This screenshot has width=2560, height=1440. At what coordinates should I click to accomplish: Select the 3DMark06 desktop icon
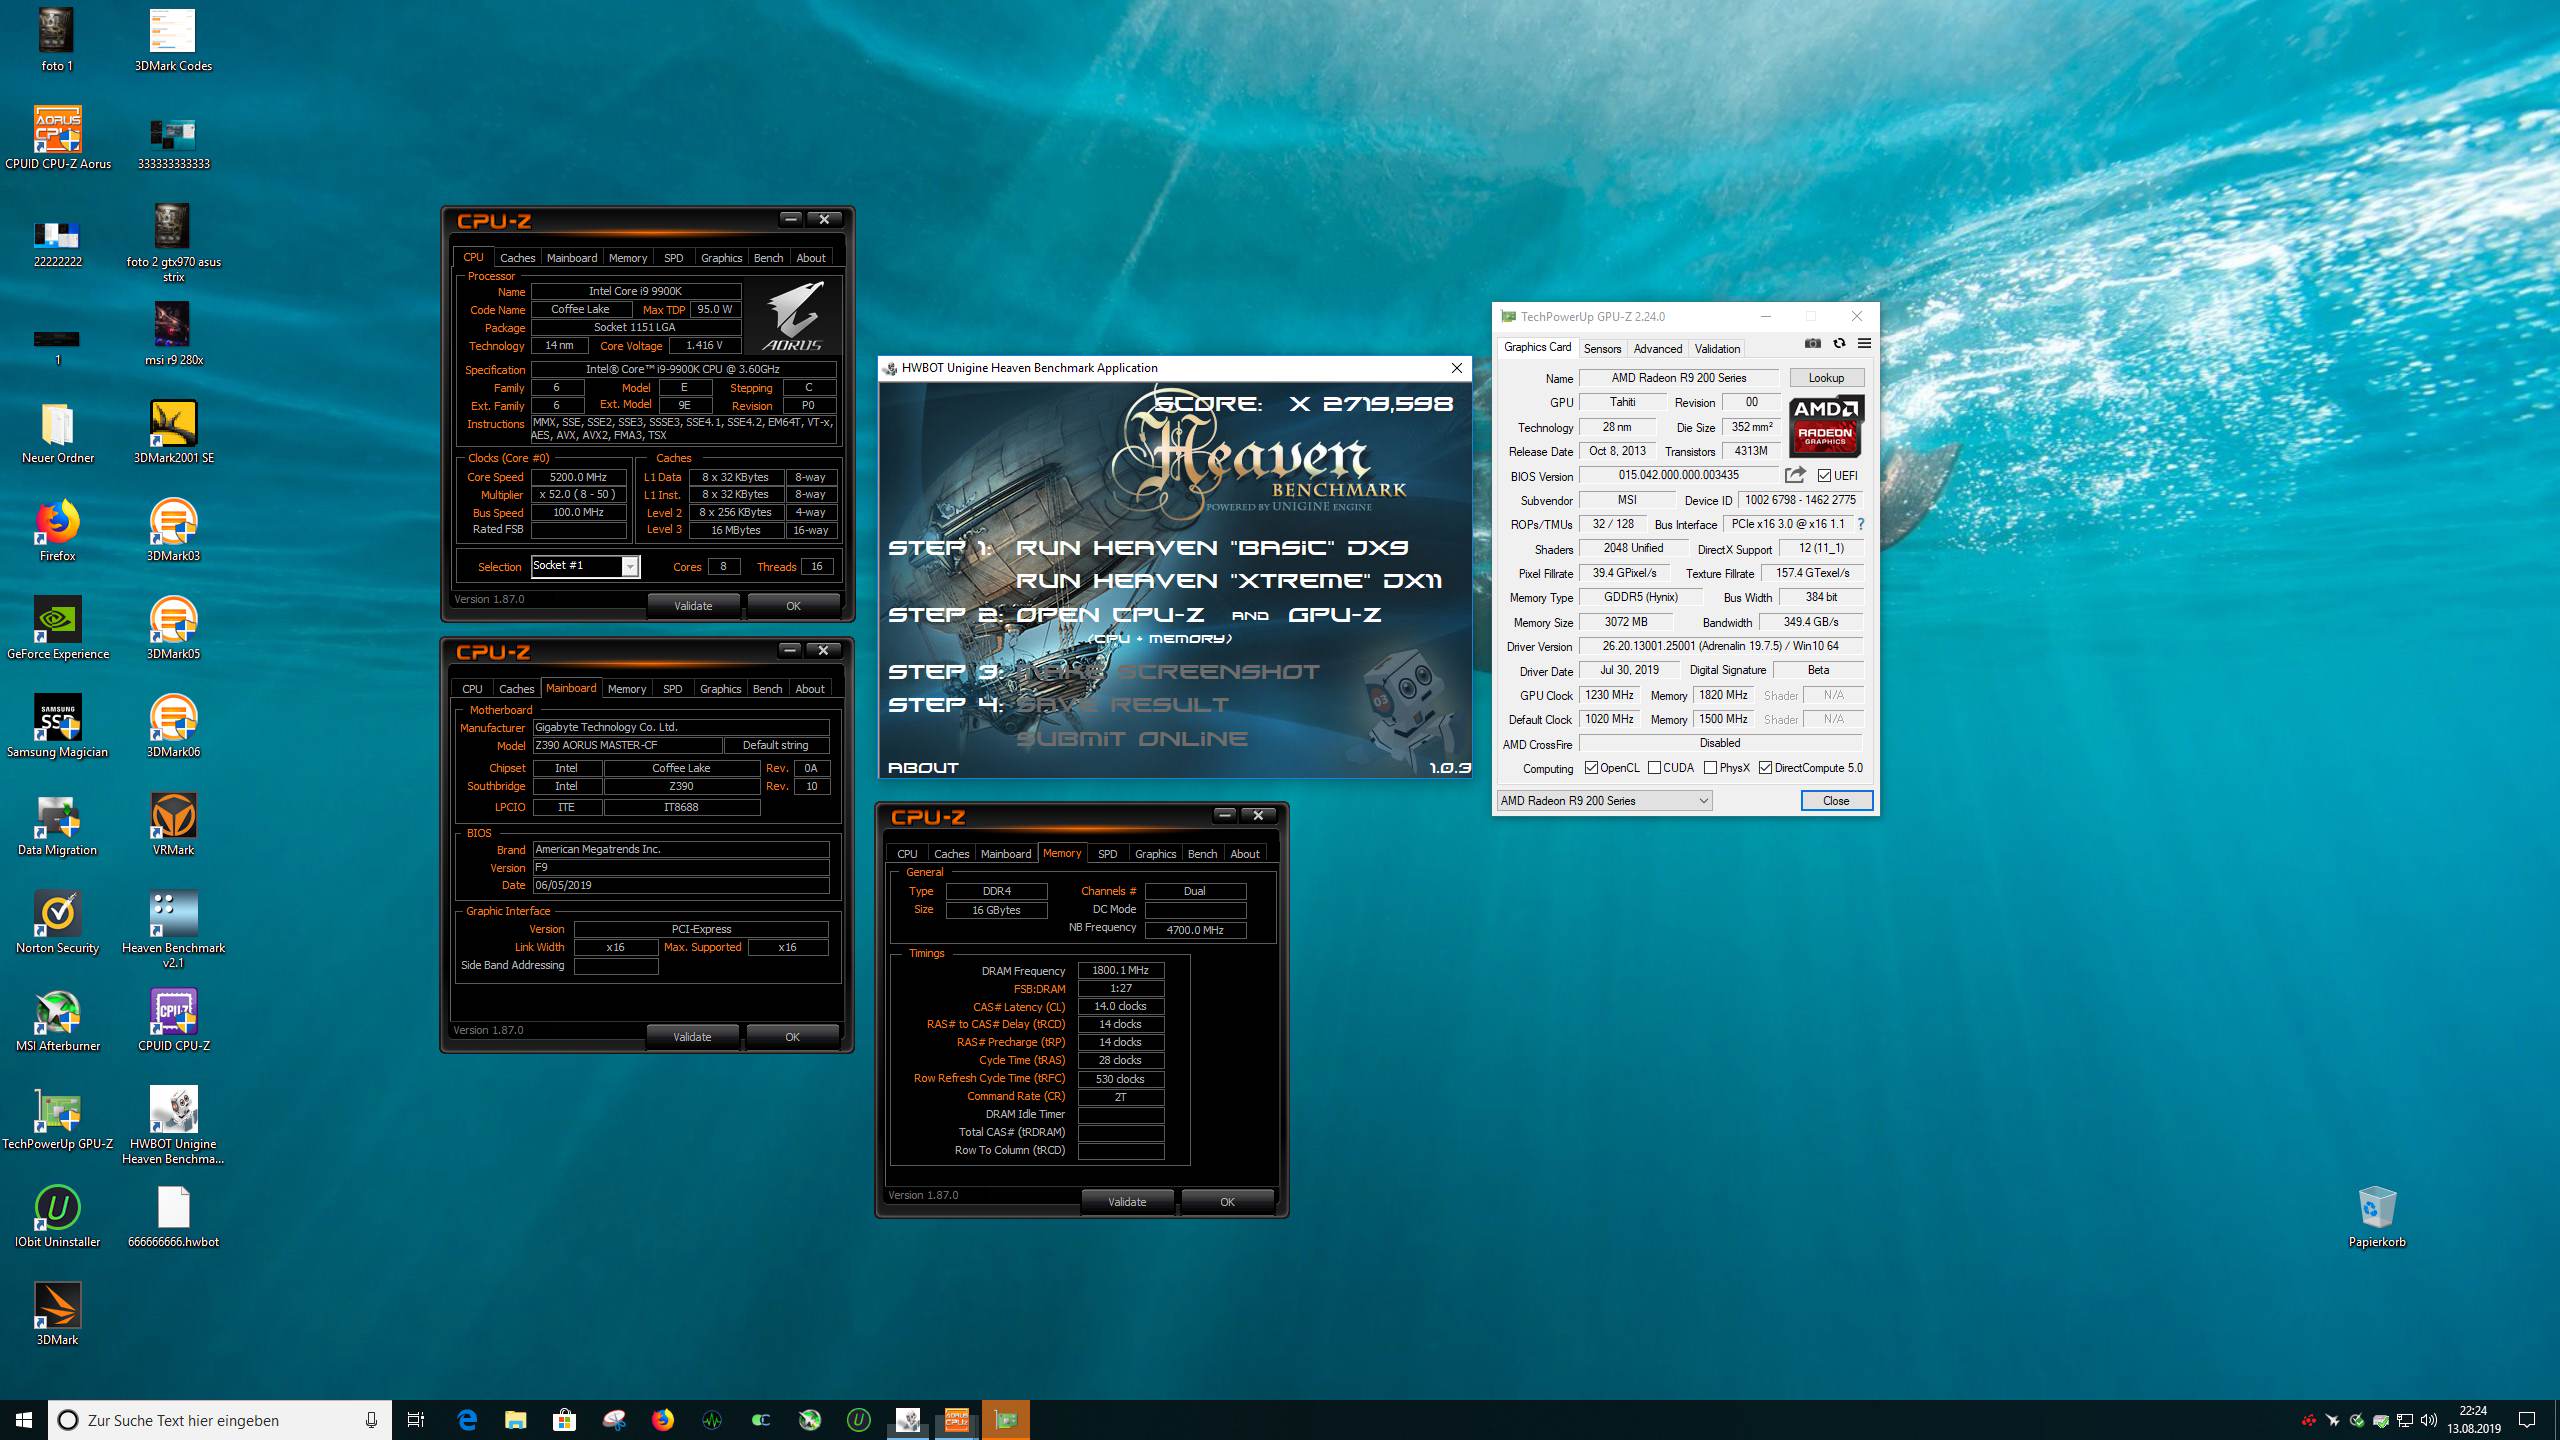click(173, 726)
